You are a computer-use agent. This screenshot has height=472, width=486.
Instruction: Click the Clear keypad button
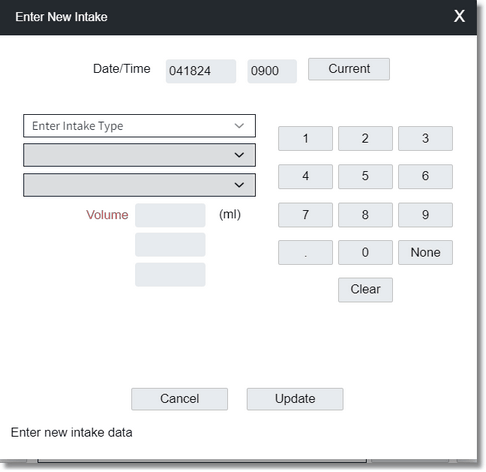pyautogui.click(x=365, y=290)
